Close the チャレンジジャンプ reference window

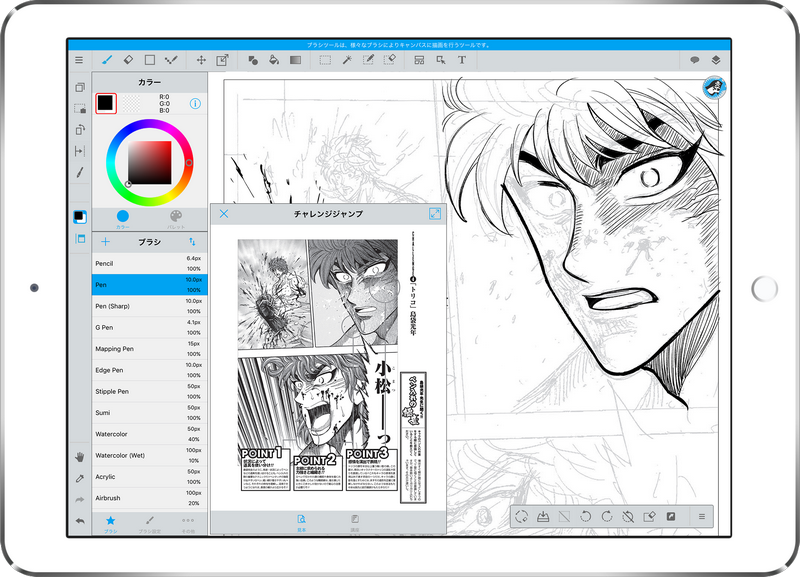click(224, 214)
